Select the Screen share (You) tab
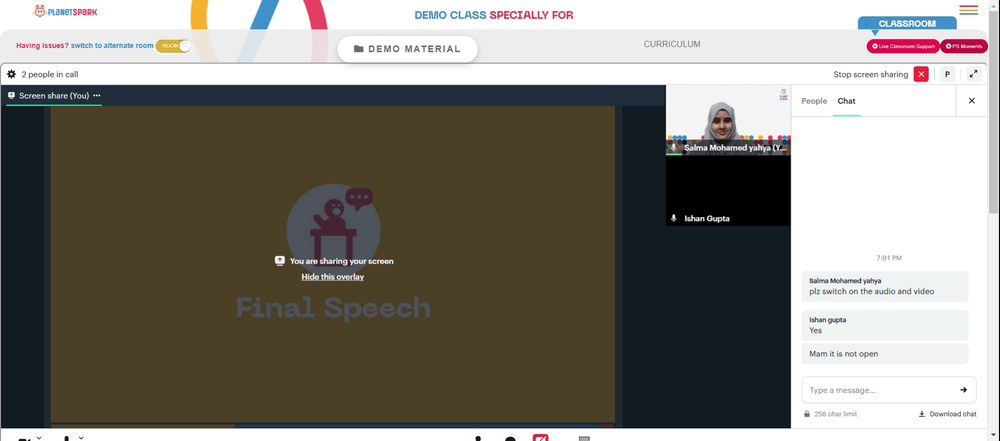1000x441 pixels. (54, 96)
